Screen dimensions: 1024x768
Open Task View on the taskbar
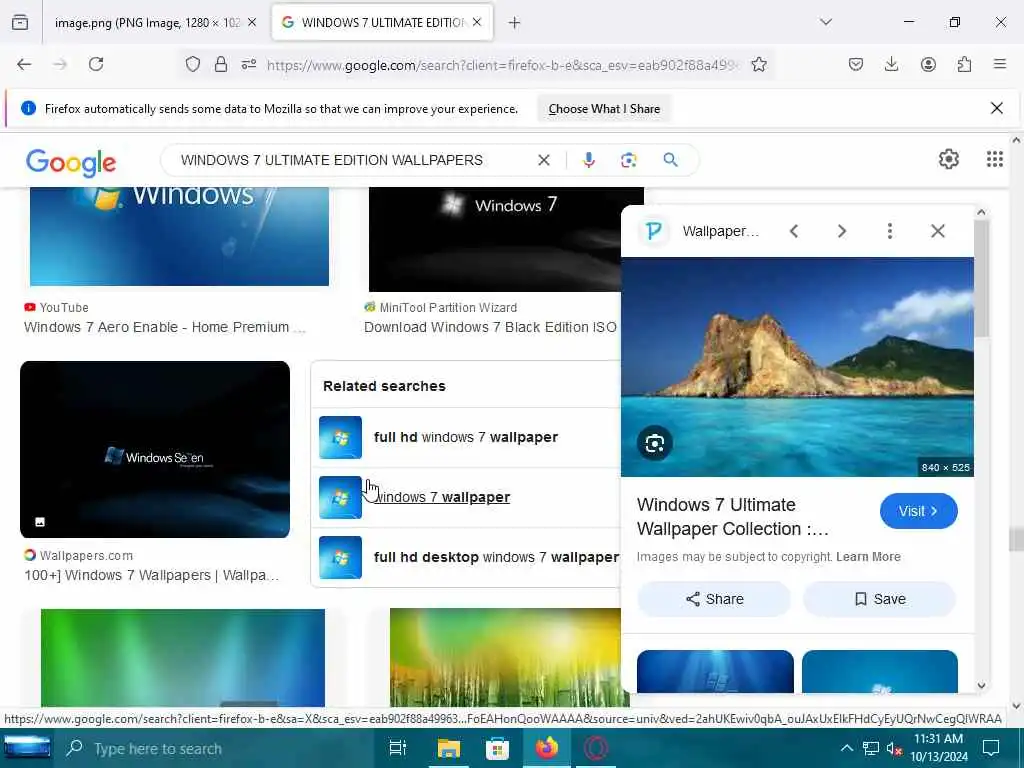click(397, 748)
